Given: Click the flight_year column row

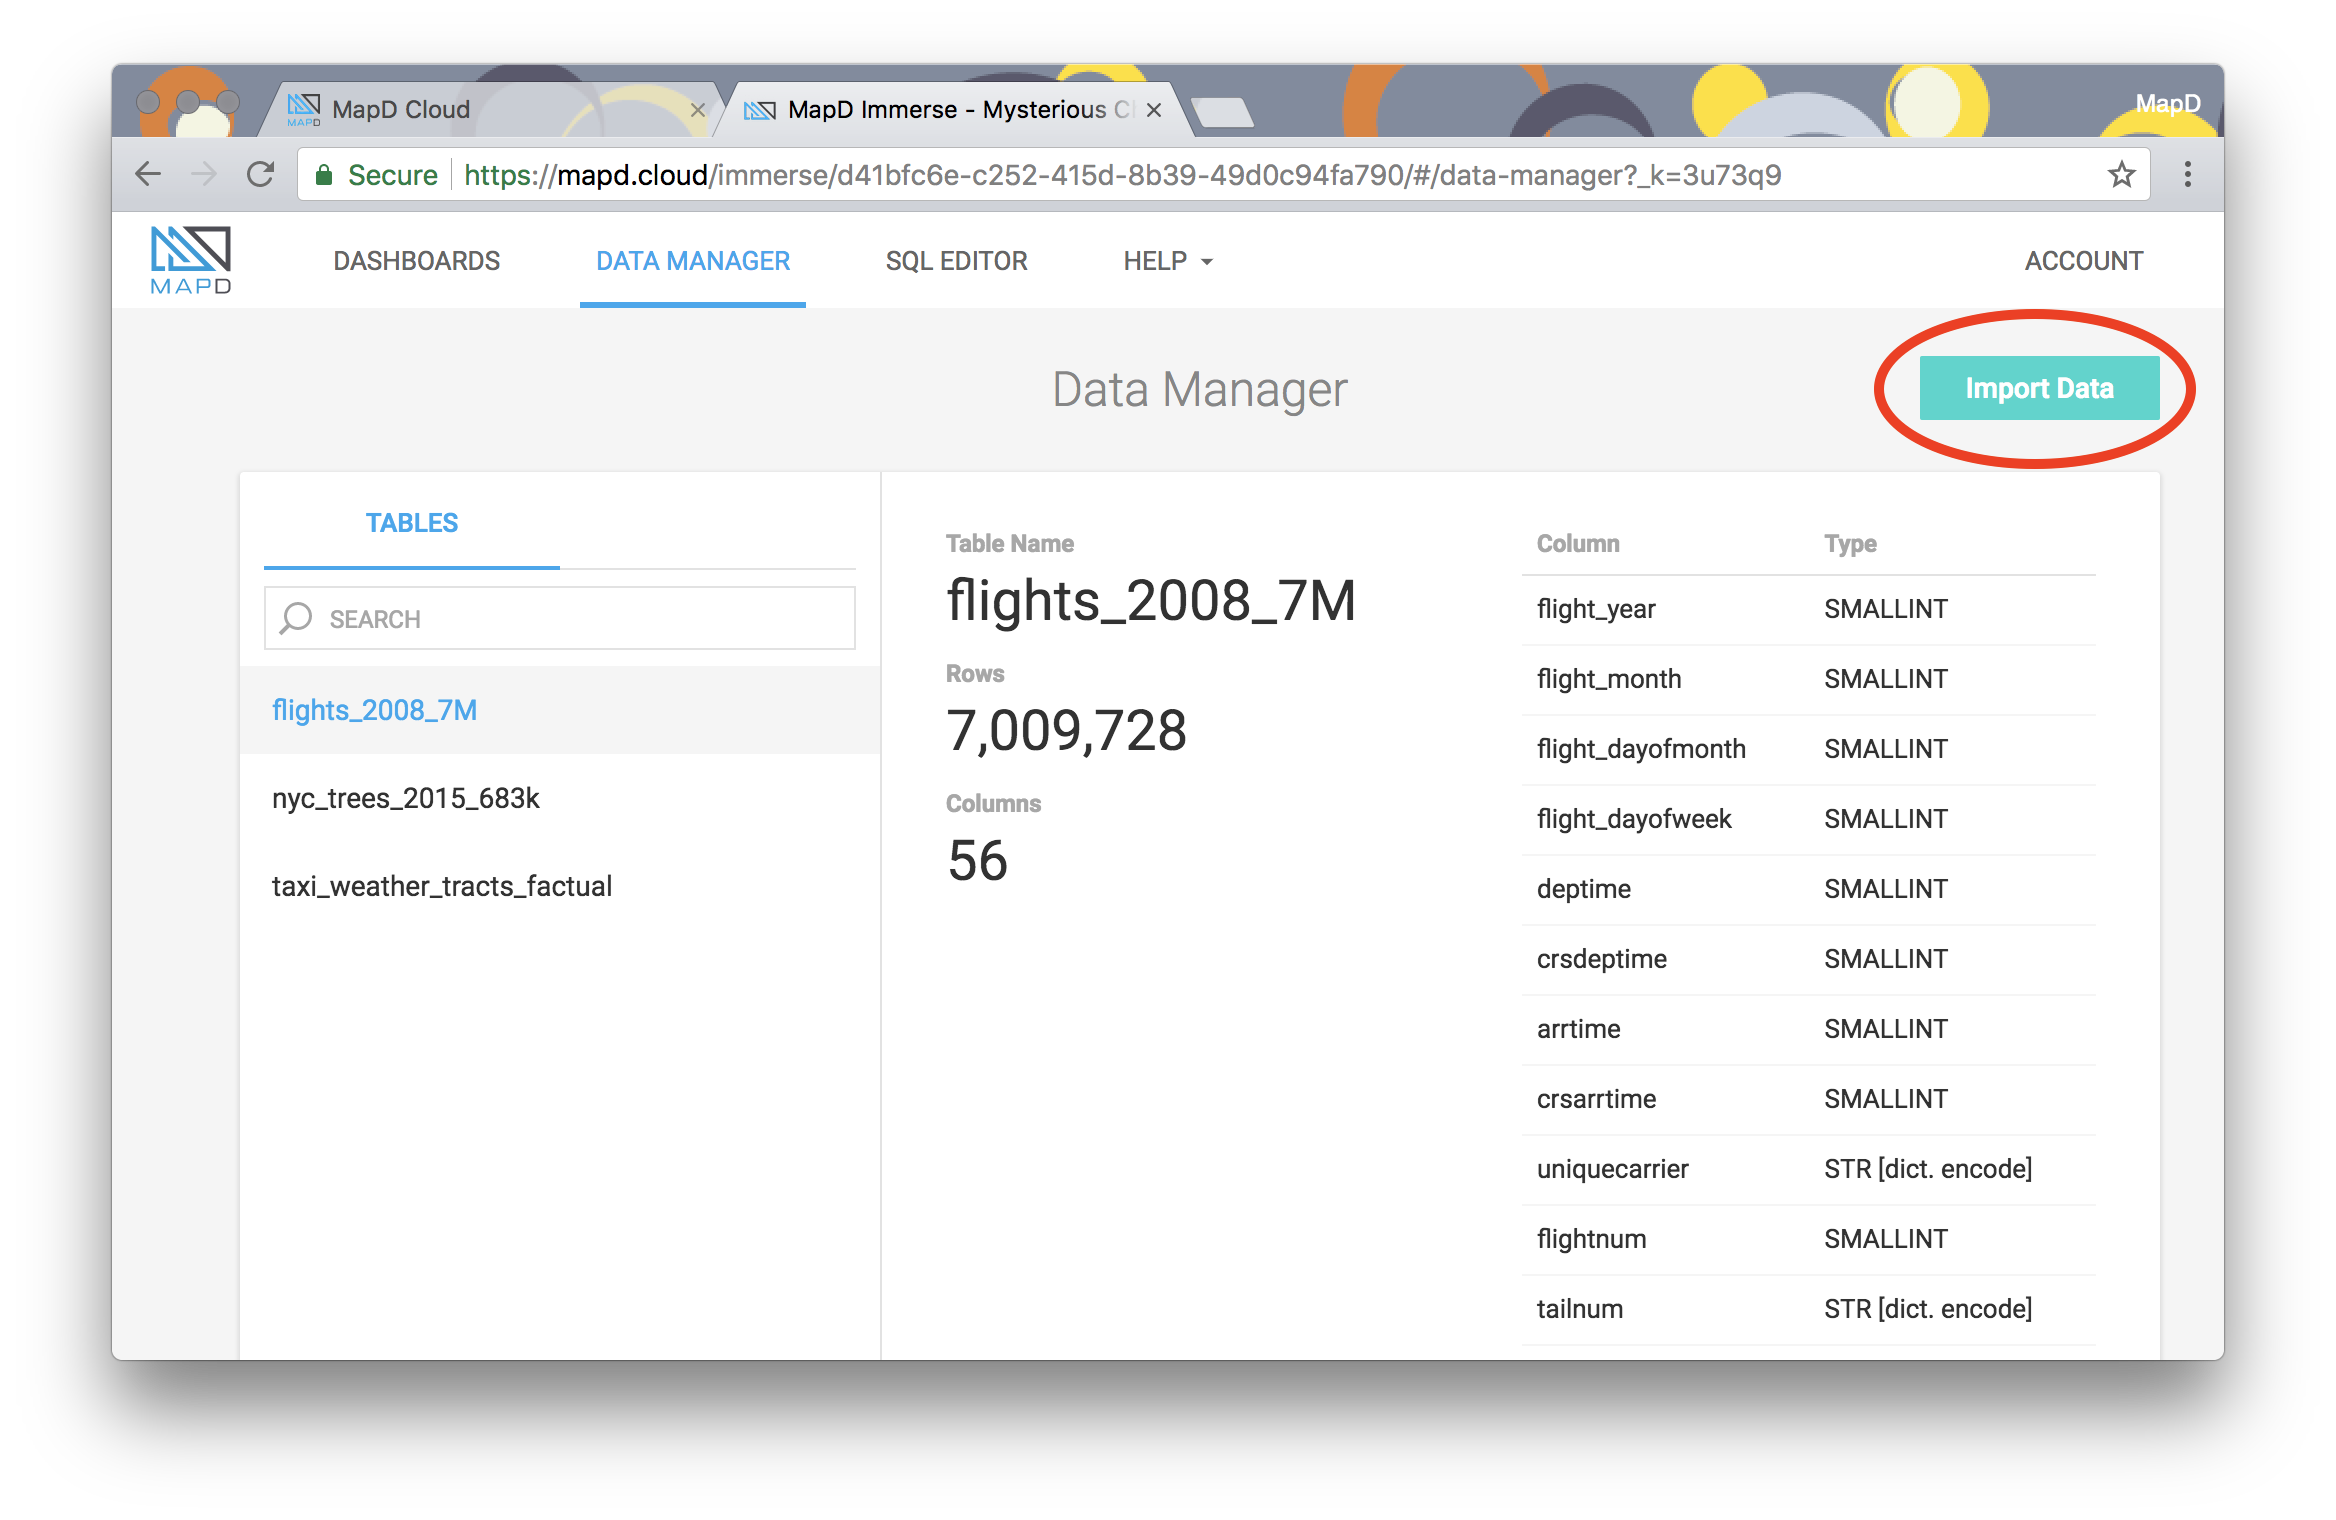Looking at the screenshot, I should tap(1808, 609).
